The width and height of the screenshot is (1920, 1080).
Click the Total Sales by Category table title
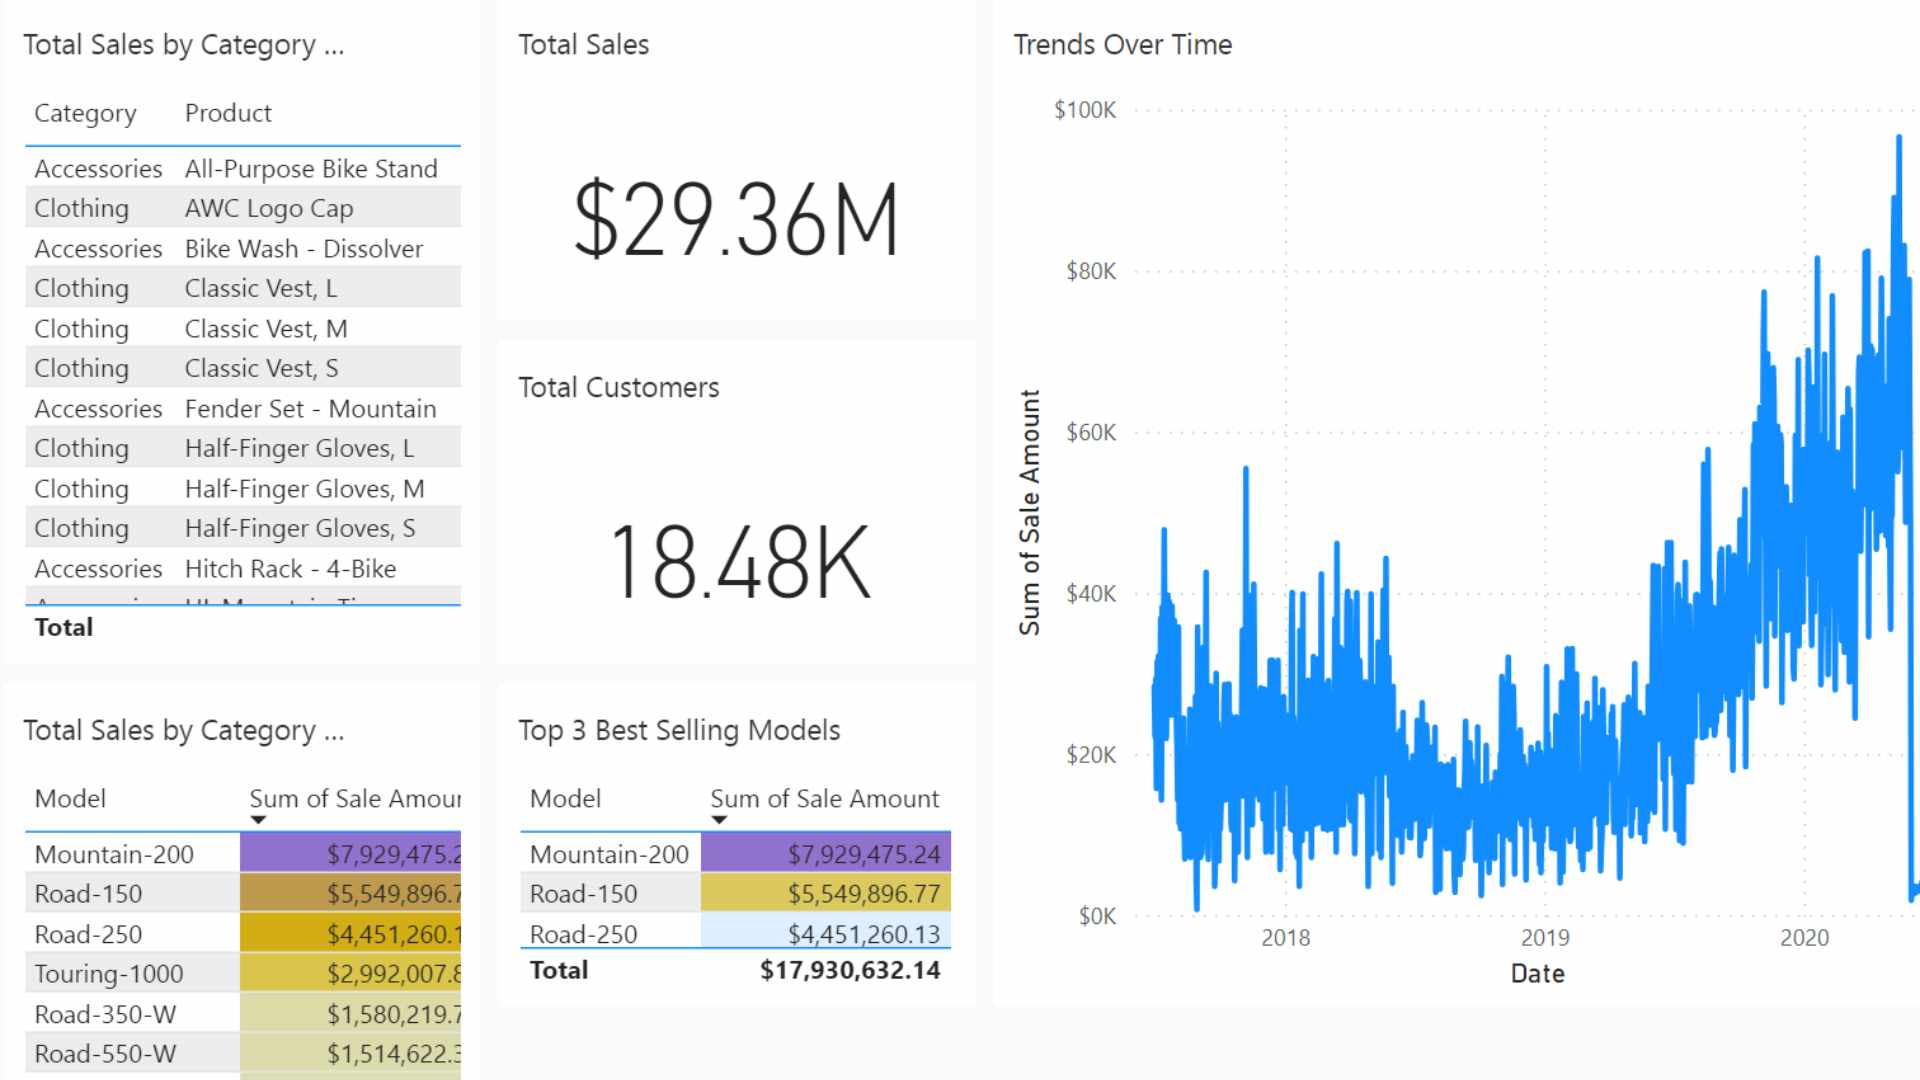pyautogui.click(x=184, y=44)
